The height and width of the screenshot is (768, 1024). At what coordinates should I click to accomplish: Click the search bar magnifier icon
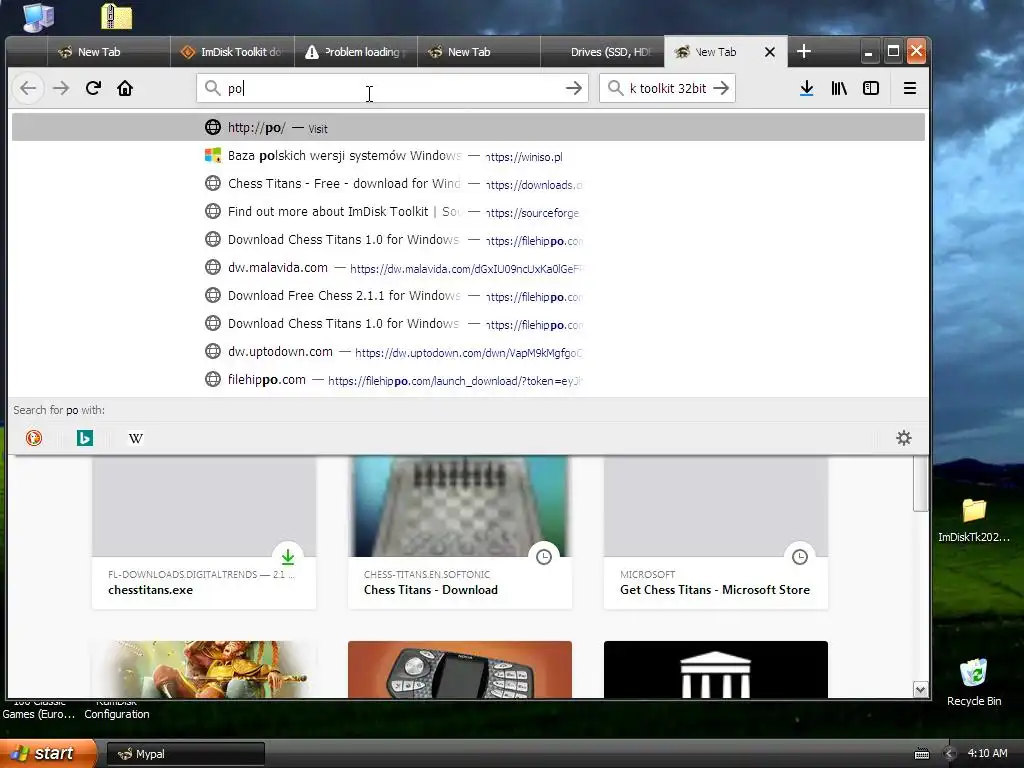615,88
